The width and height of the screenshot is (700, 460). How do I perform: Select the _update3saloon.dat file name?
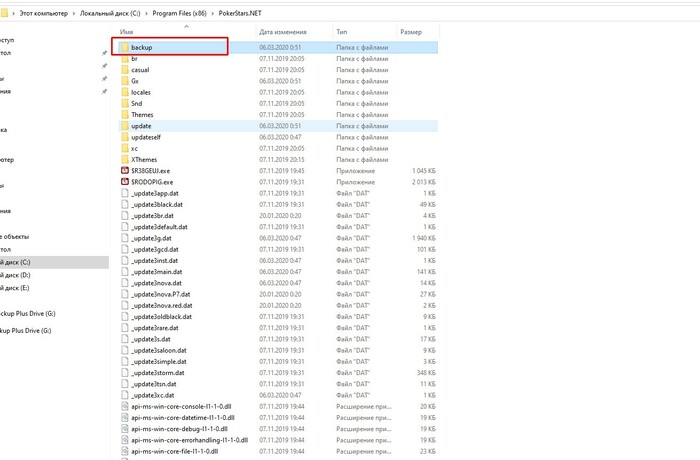159,350
